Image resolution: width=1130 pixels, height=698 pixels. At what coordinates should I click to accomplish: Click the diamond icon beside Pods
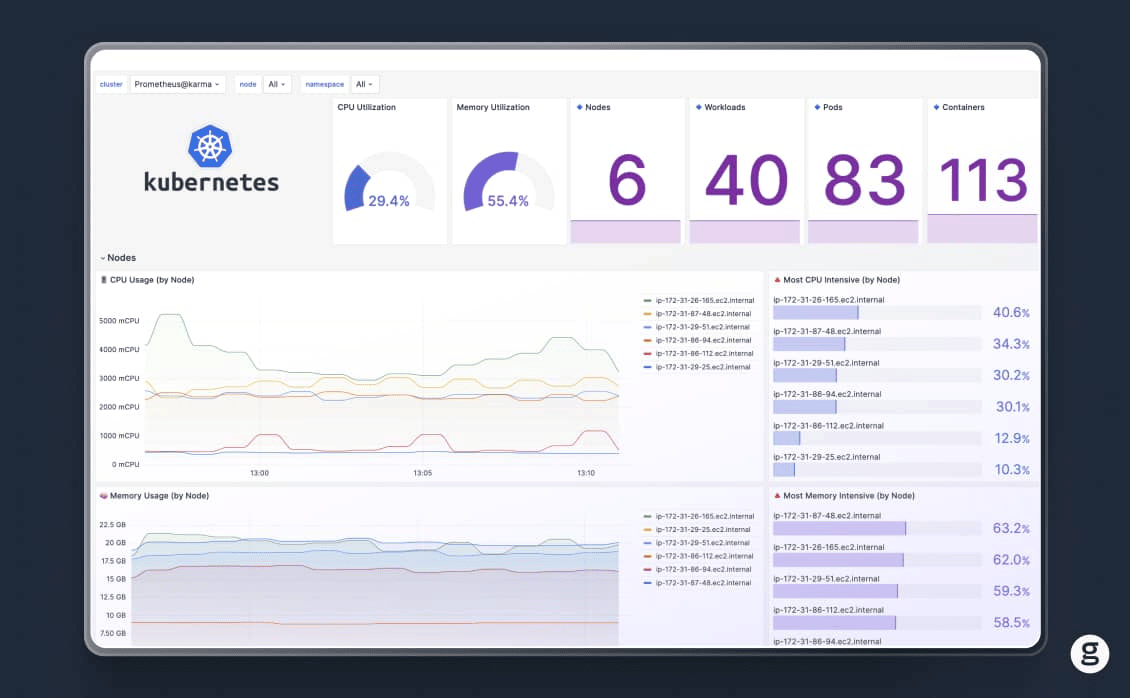[x=817, y=107]
